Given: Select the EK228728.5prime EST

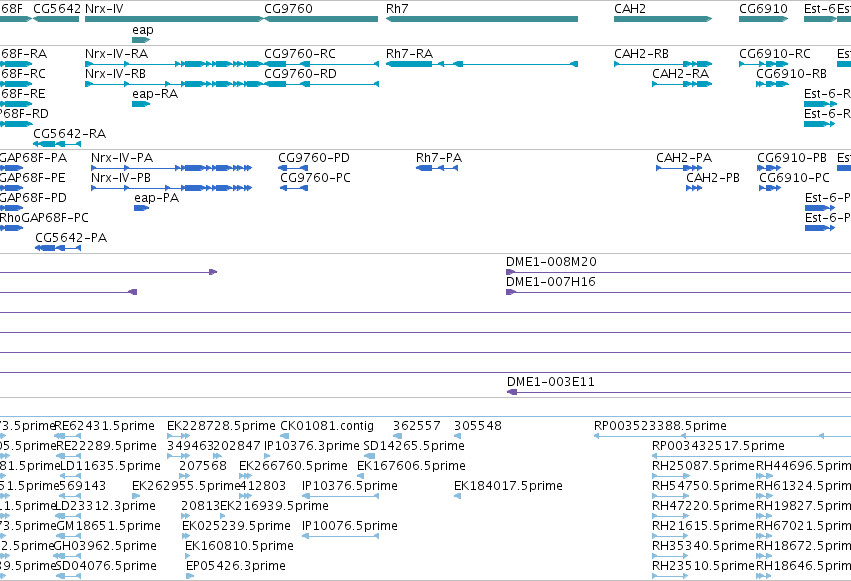Looking at the screenshot, I should [179, 436].
